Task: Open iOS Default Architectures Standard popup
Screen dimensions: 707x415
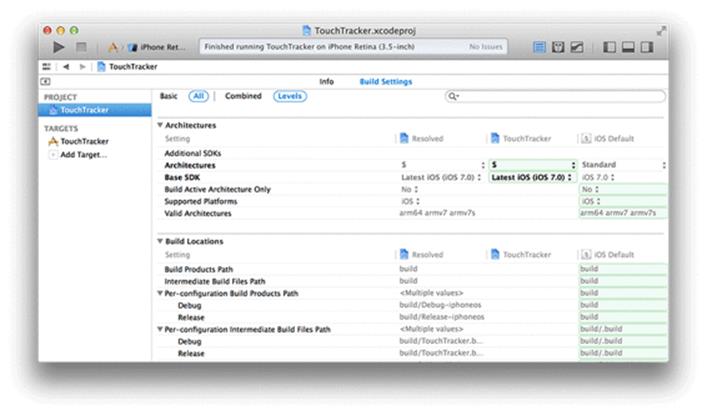Action: click(624, 165)
